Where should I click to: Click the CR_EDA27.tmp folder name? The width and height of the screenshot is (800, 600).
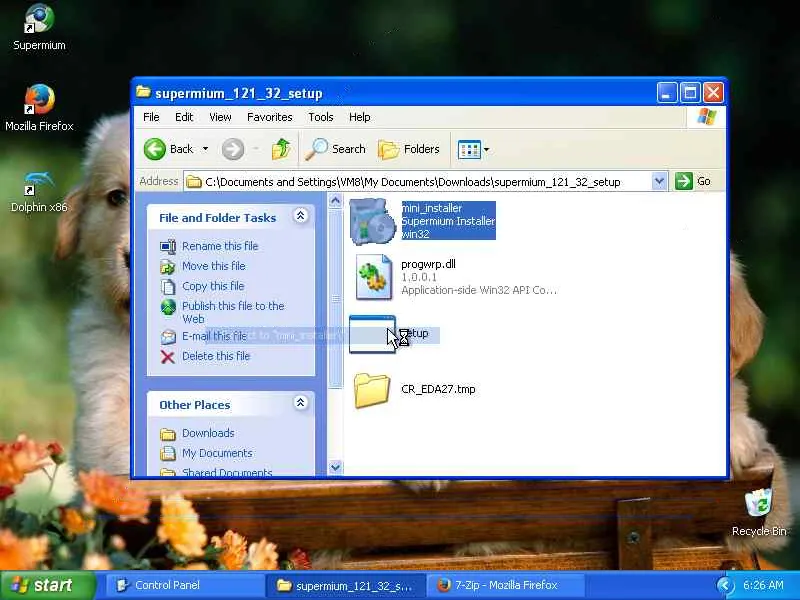438,389
